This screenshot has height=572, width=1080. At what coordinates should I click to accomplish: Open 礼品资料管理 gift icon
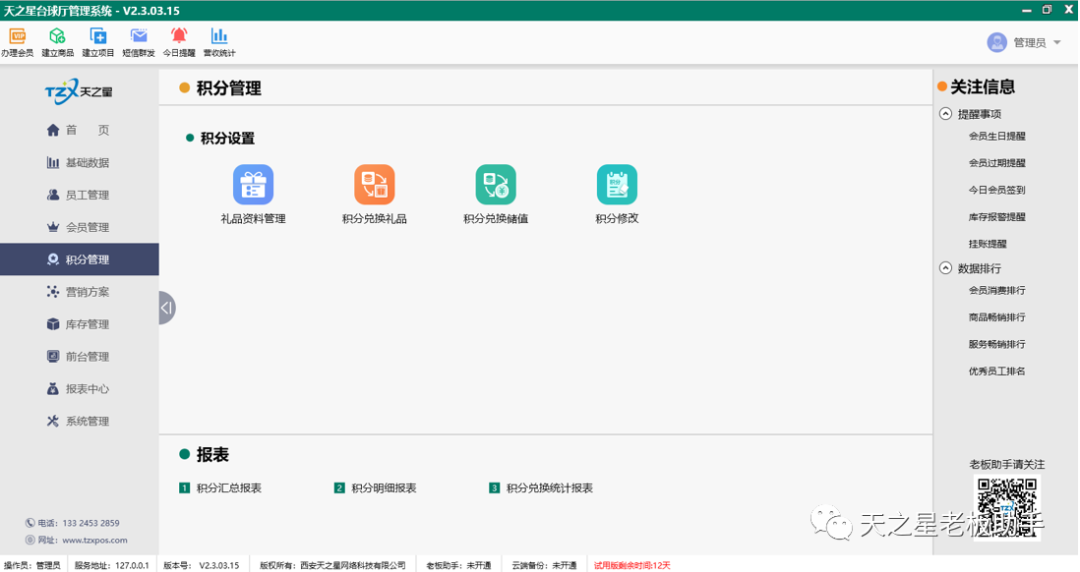click(253, 184)
